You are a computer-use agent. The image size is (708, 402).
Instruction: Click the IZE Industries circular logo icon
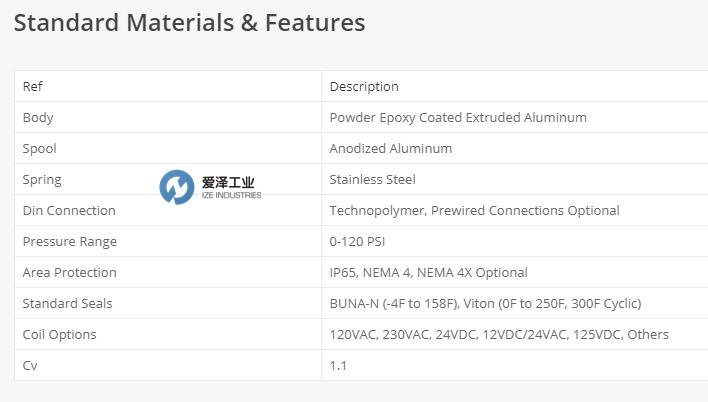point(177,187)
